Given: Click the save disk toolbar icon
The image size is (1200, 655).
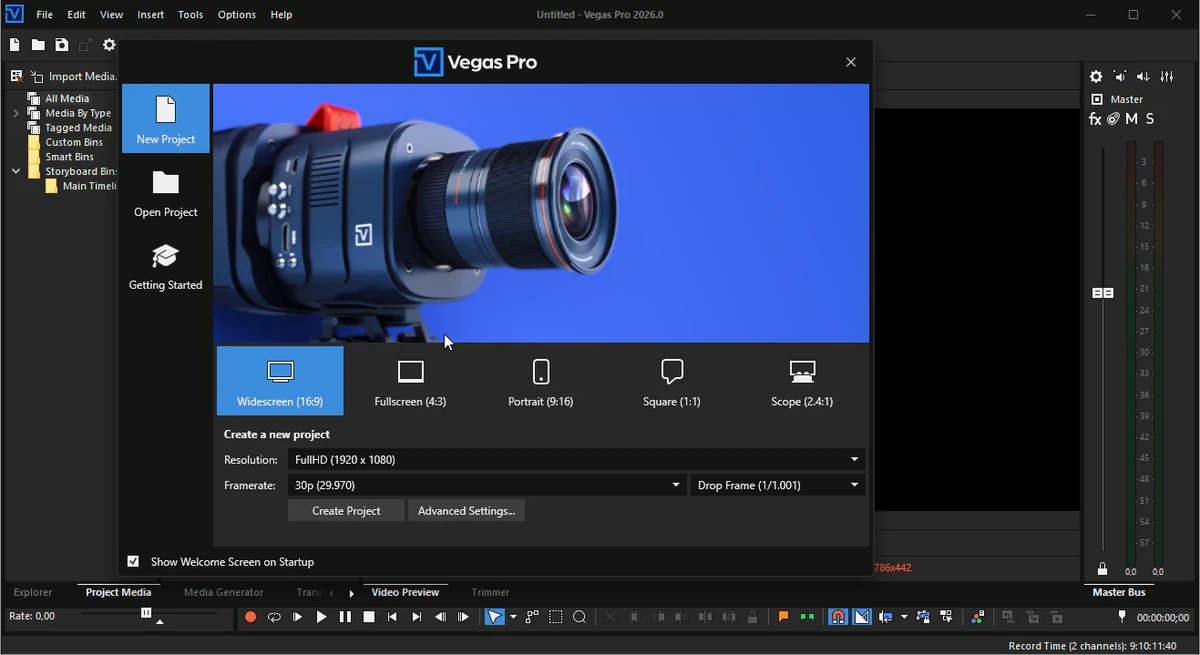Looking at the screenshot, I should pos(62,45).
